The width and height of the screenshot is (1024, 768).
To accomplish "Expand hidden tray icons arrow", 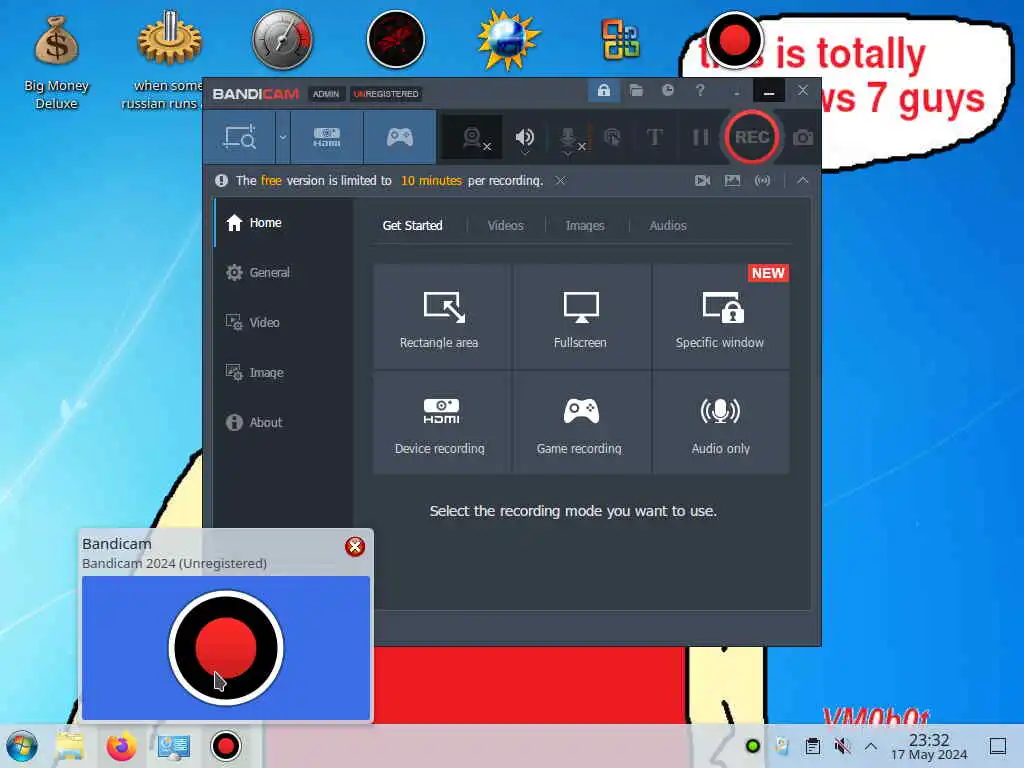I will (871, 746).
